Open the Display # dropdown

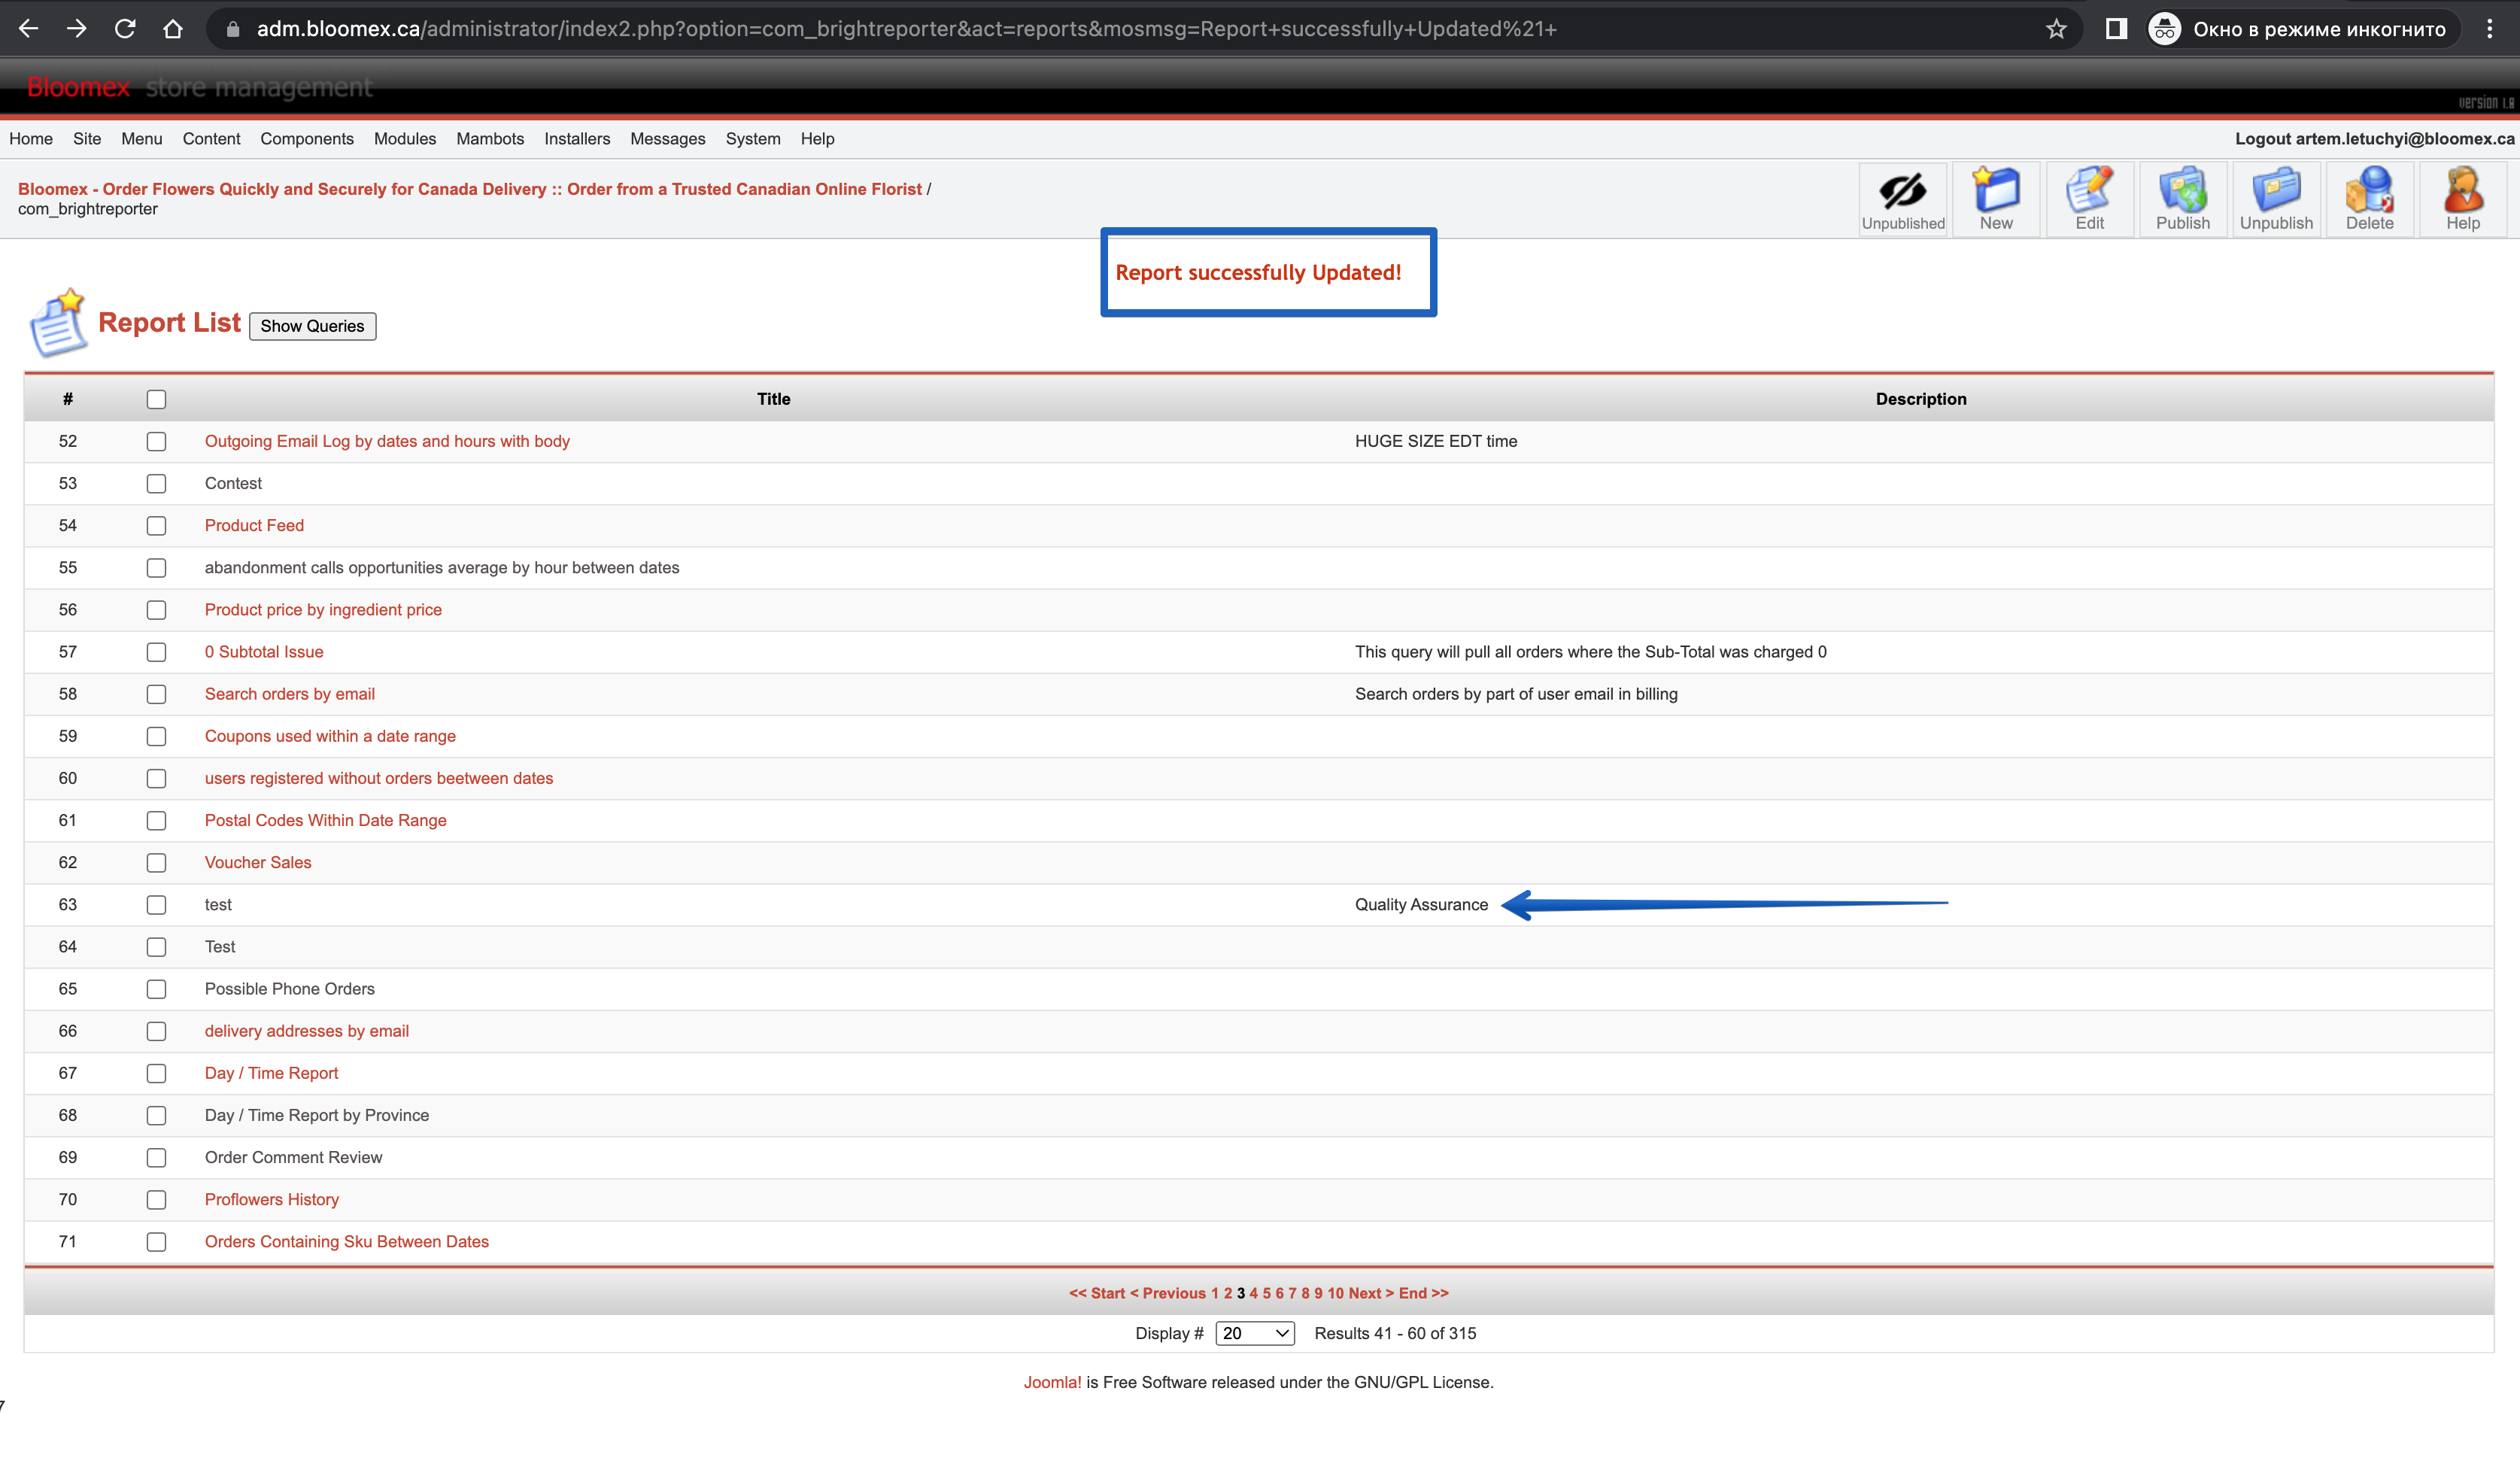(x=1255, y=1333)
